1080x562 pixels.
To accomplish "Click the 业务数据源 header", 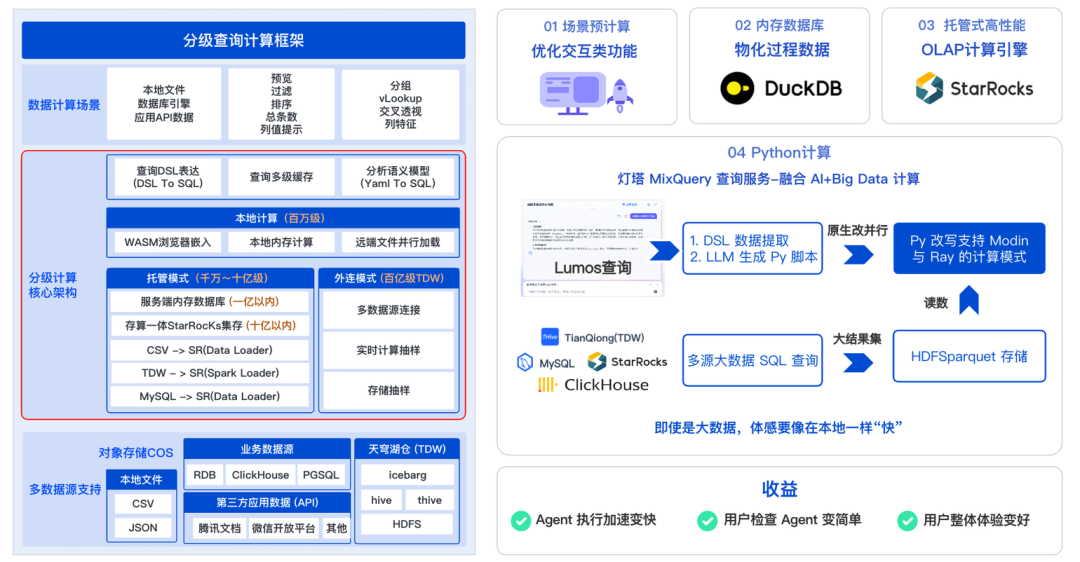I will pyautogui.click(x=267, y=449).
